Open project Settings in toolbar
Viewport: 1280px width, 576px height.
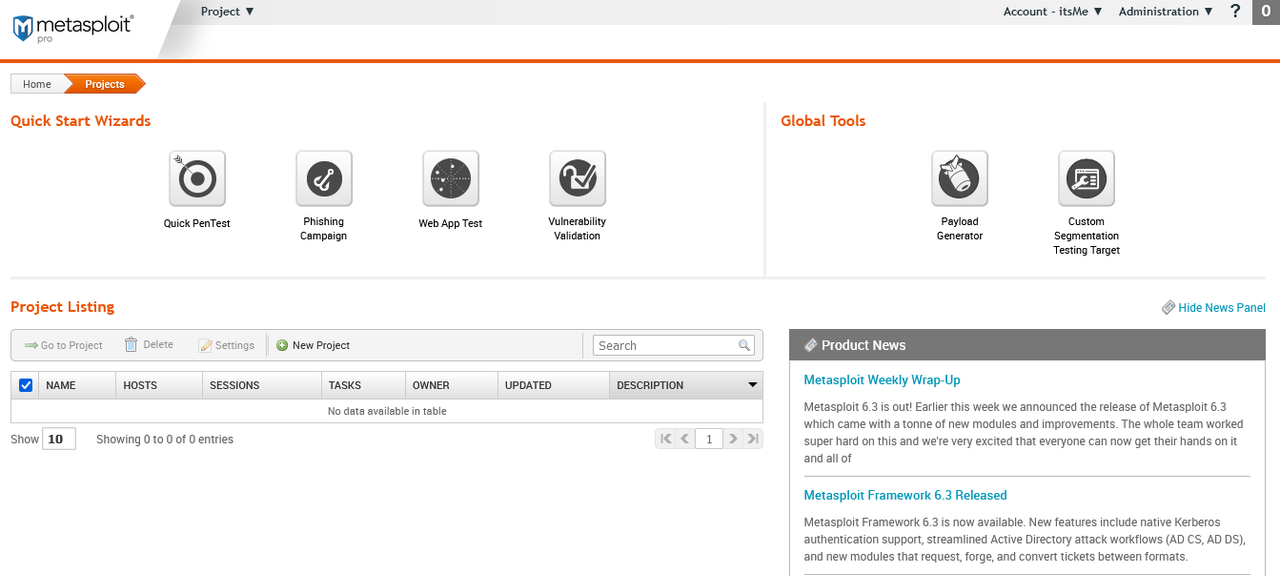coord(227,345)
